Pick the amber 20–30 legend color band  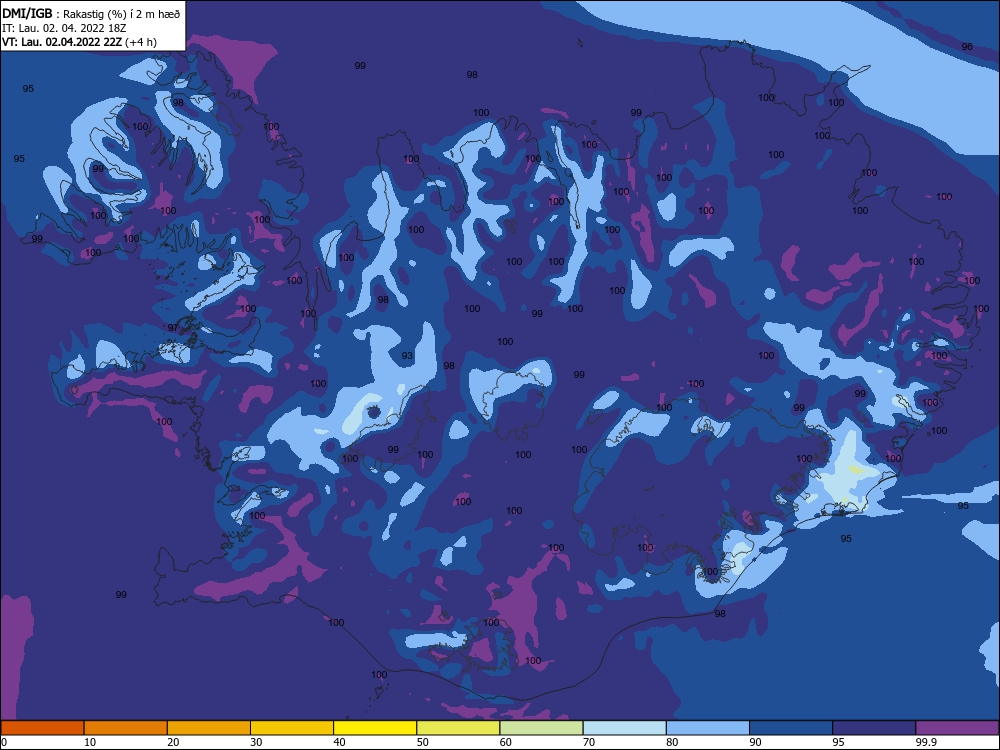point(209,728)
